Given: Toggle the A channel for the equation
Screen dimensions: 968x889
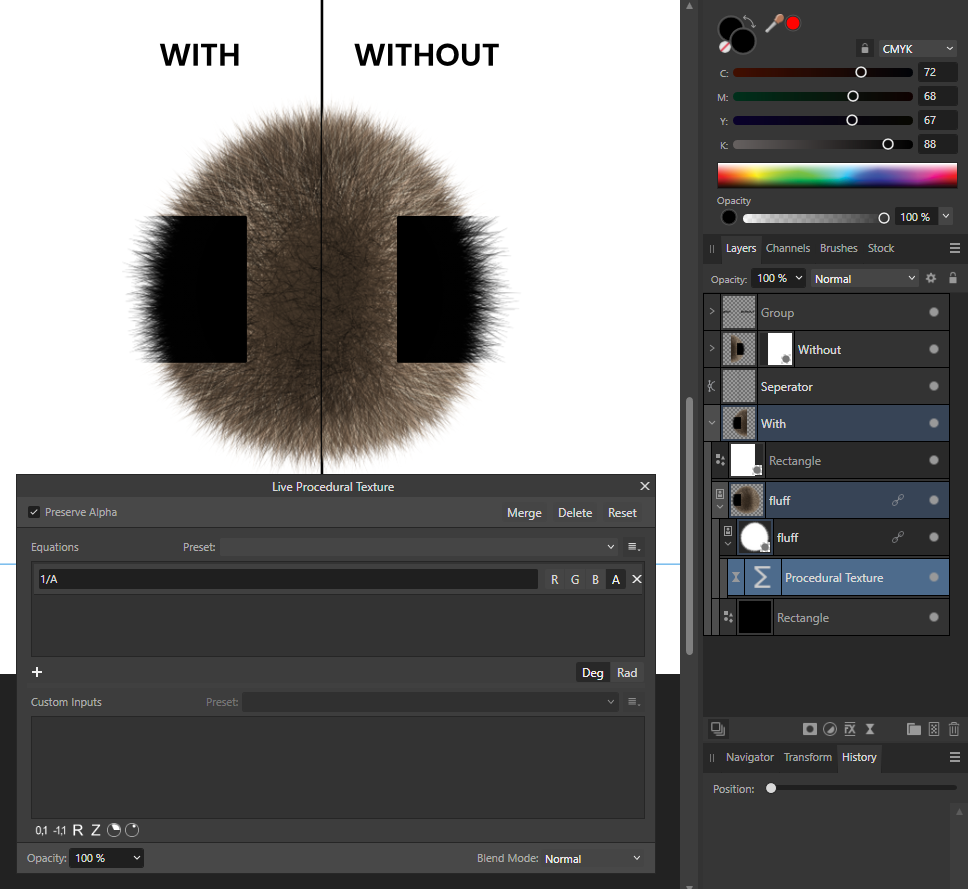Looking at the screenshot, I should [x=616, y=579].
